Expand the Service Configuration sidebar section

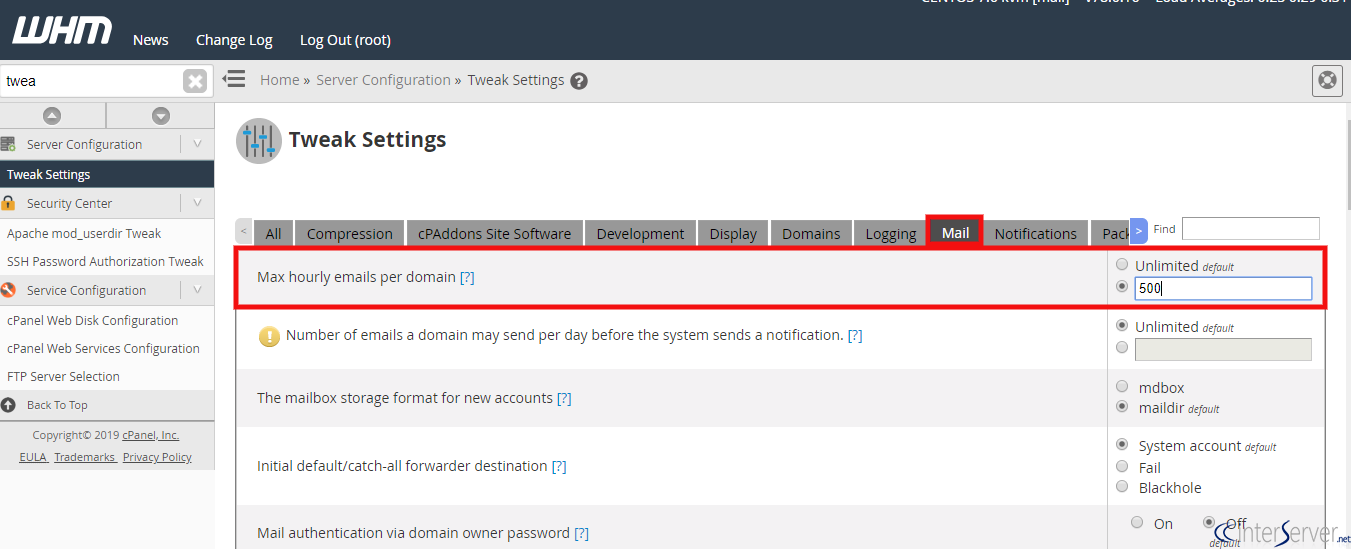[x=197, y=290]
